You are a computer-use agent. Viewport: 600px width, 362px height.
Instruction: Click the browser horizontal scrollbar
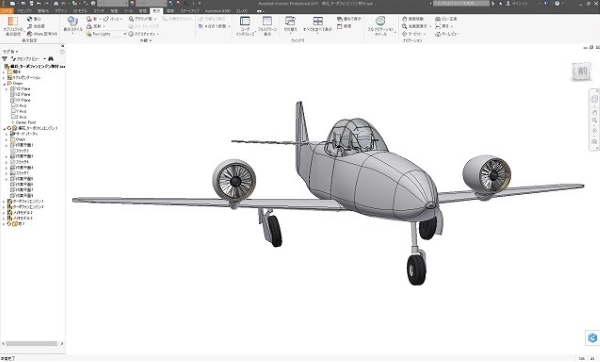[x=31, y=344]
